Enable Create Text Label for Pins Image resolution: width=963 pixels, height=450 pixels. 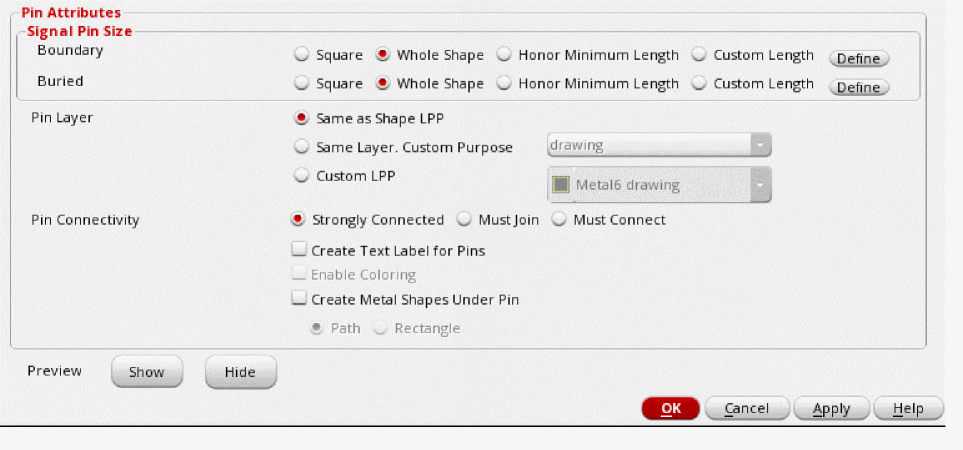pyautogui.click(x=299, y=251)
